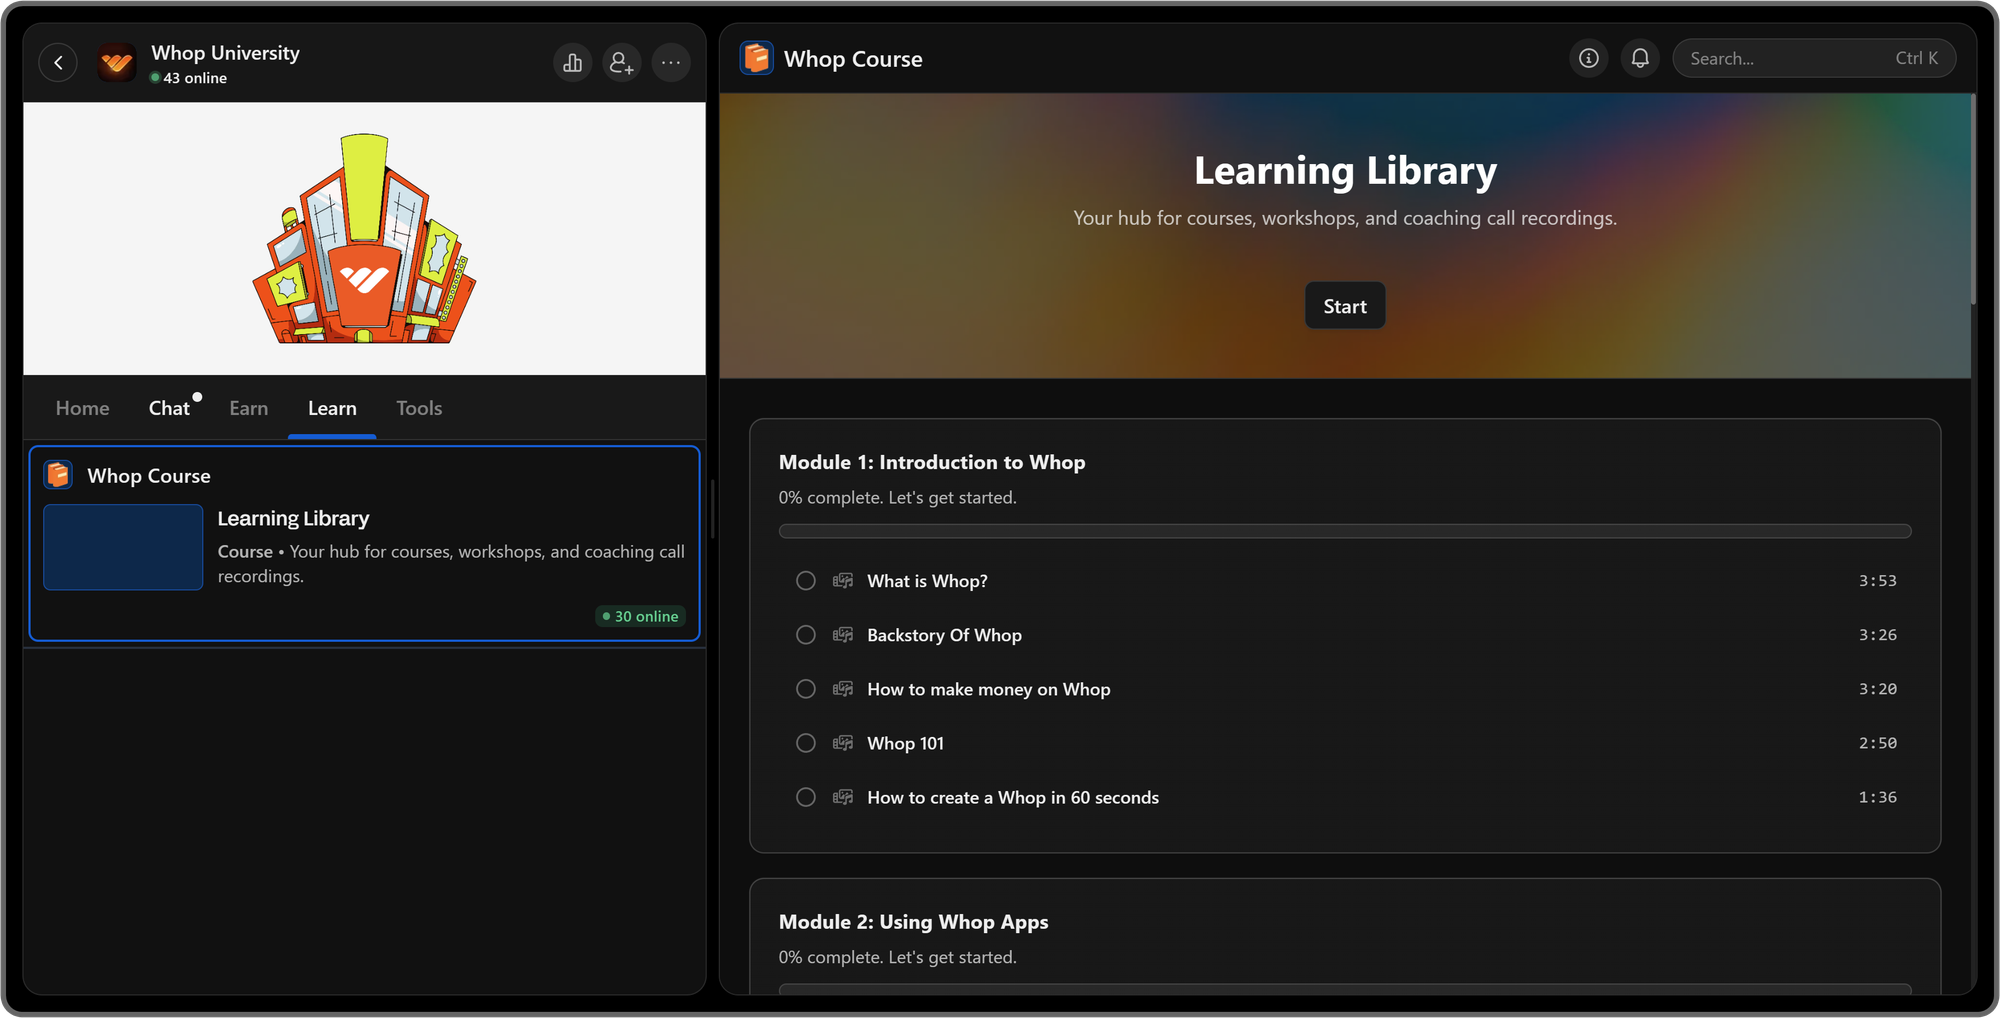Open the Chat tab
The height and width of the screenshot is (1018, 2000).
pyautogui.click(x=169, y=408)
